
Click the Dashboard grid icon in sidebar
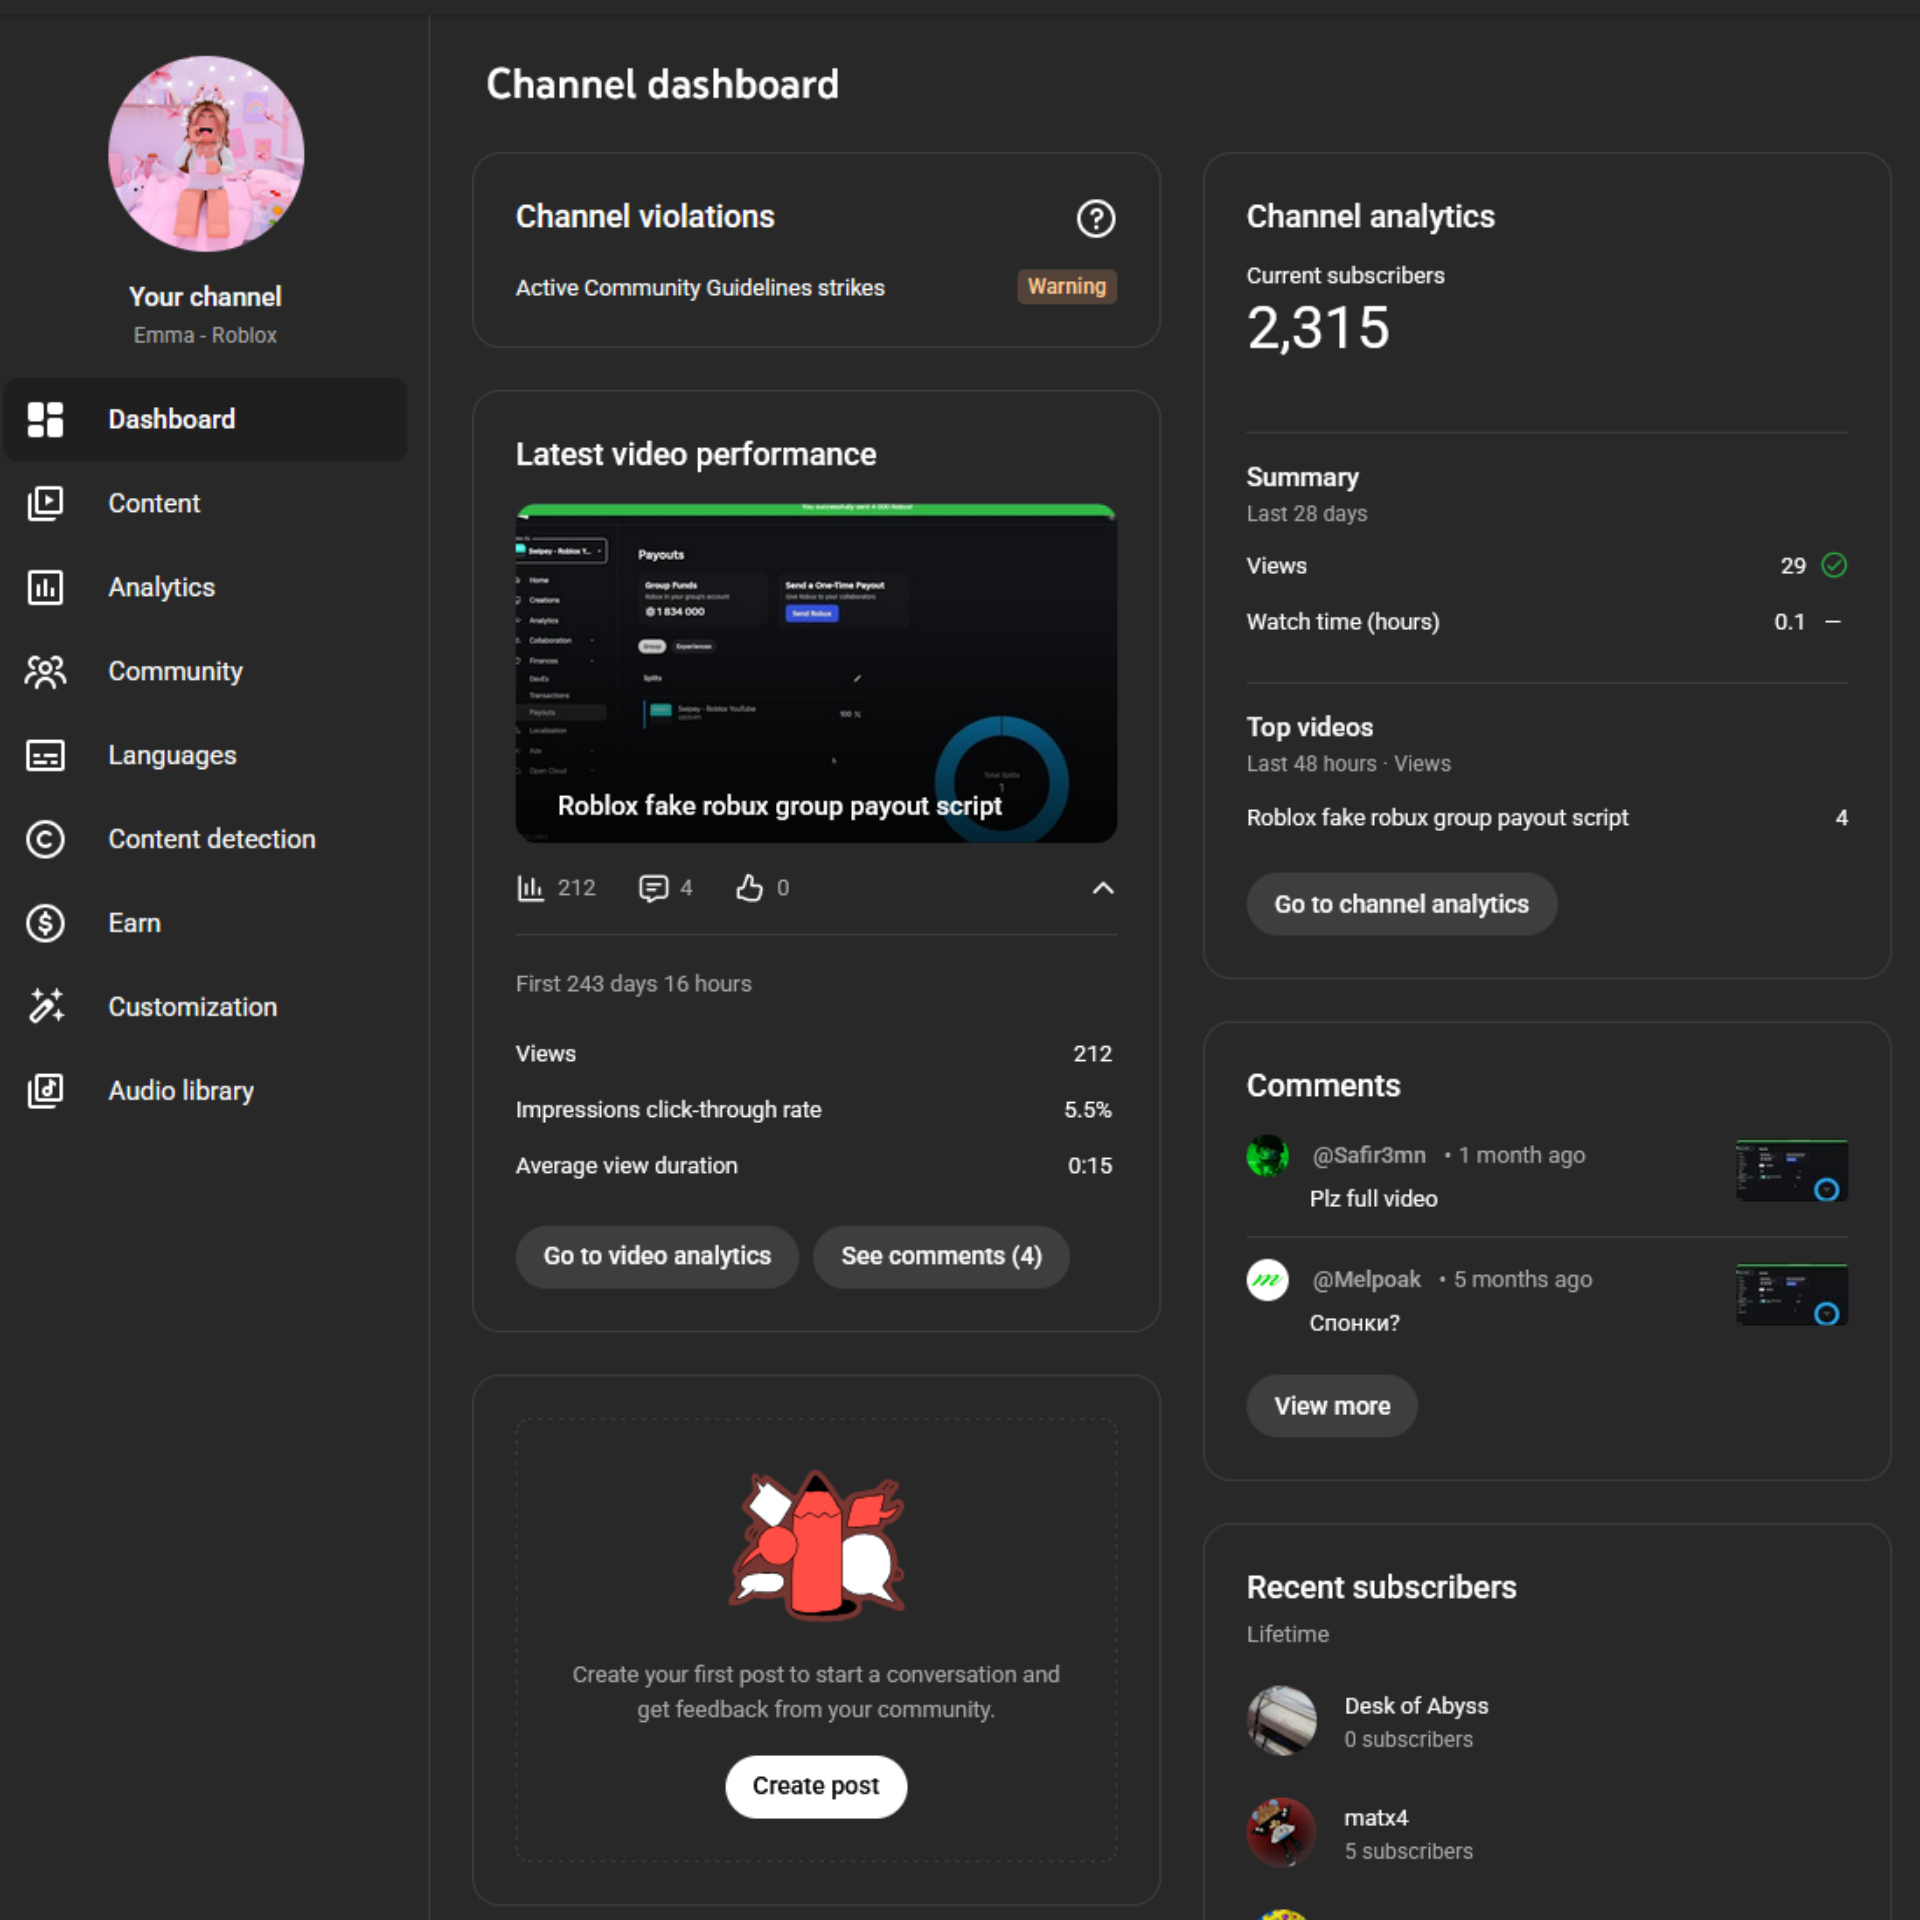45,419
